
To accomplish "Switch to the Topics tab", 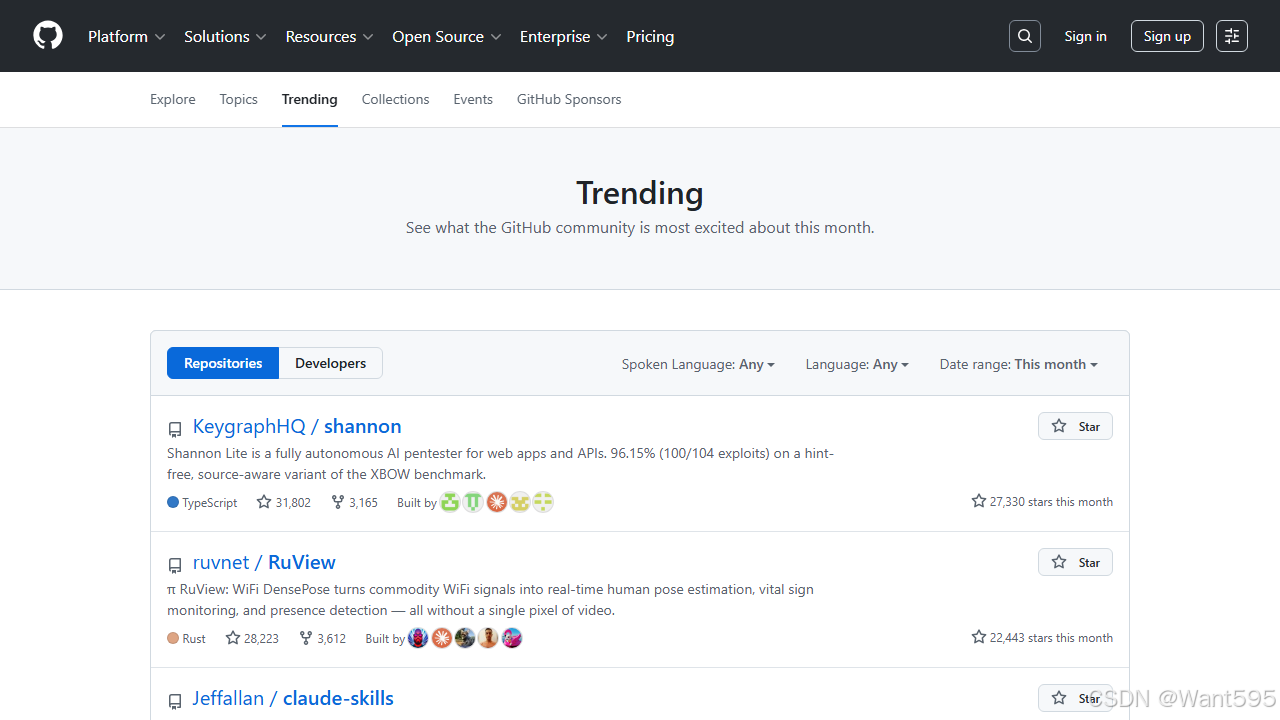I will [239, 99].
